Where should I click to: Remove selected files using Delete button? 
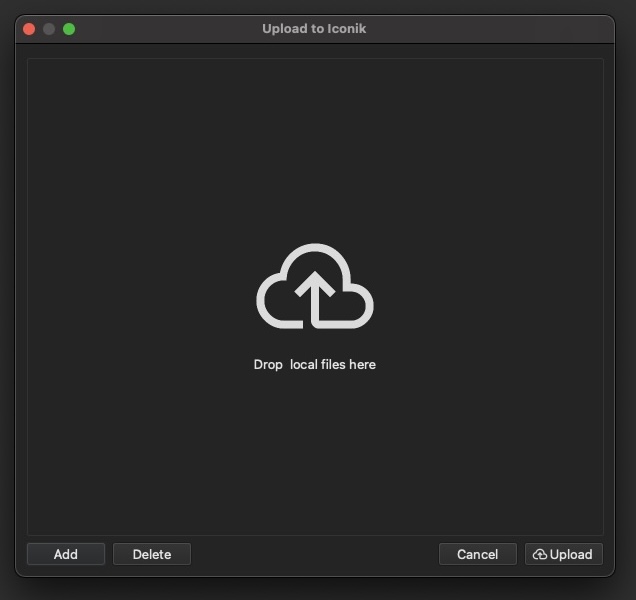(x=152, y=554)
